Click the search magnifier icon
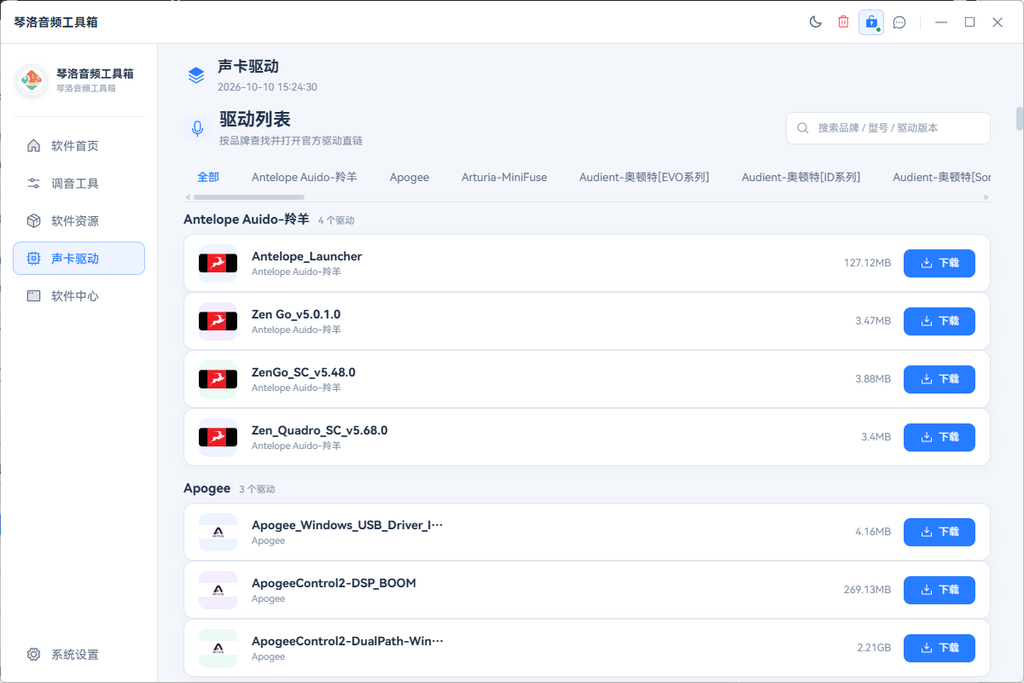The width and height of the screenshot is (1024, 683). [803, 128]
